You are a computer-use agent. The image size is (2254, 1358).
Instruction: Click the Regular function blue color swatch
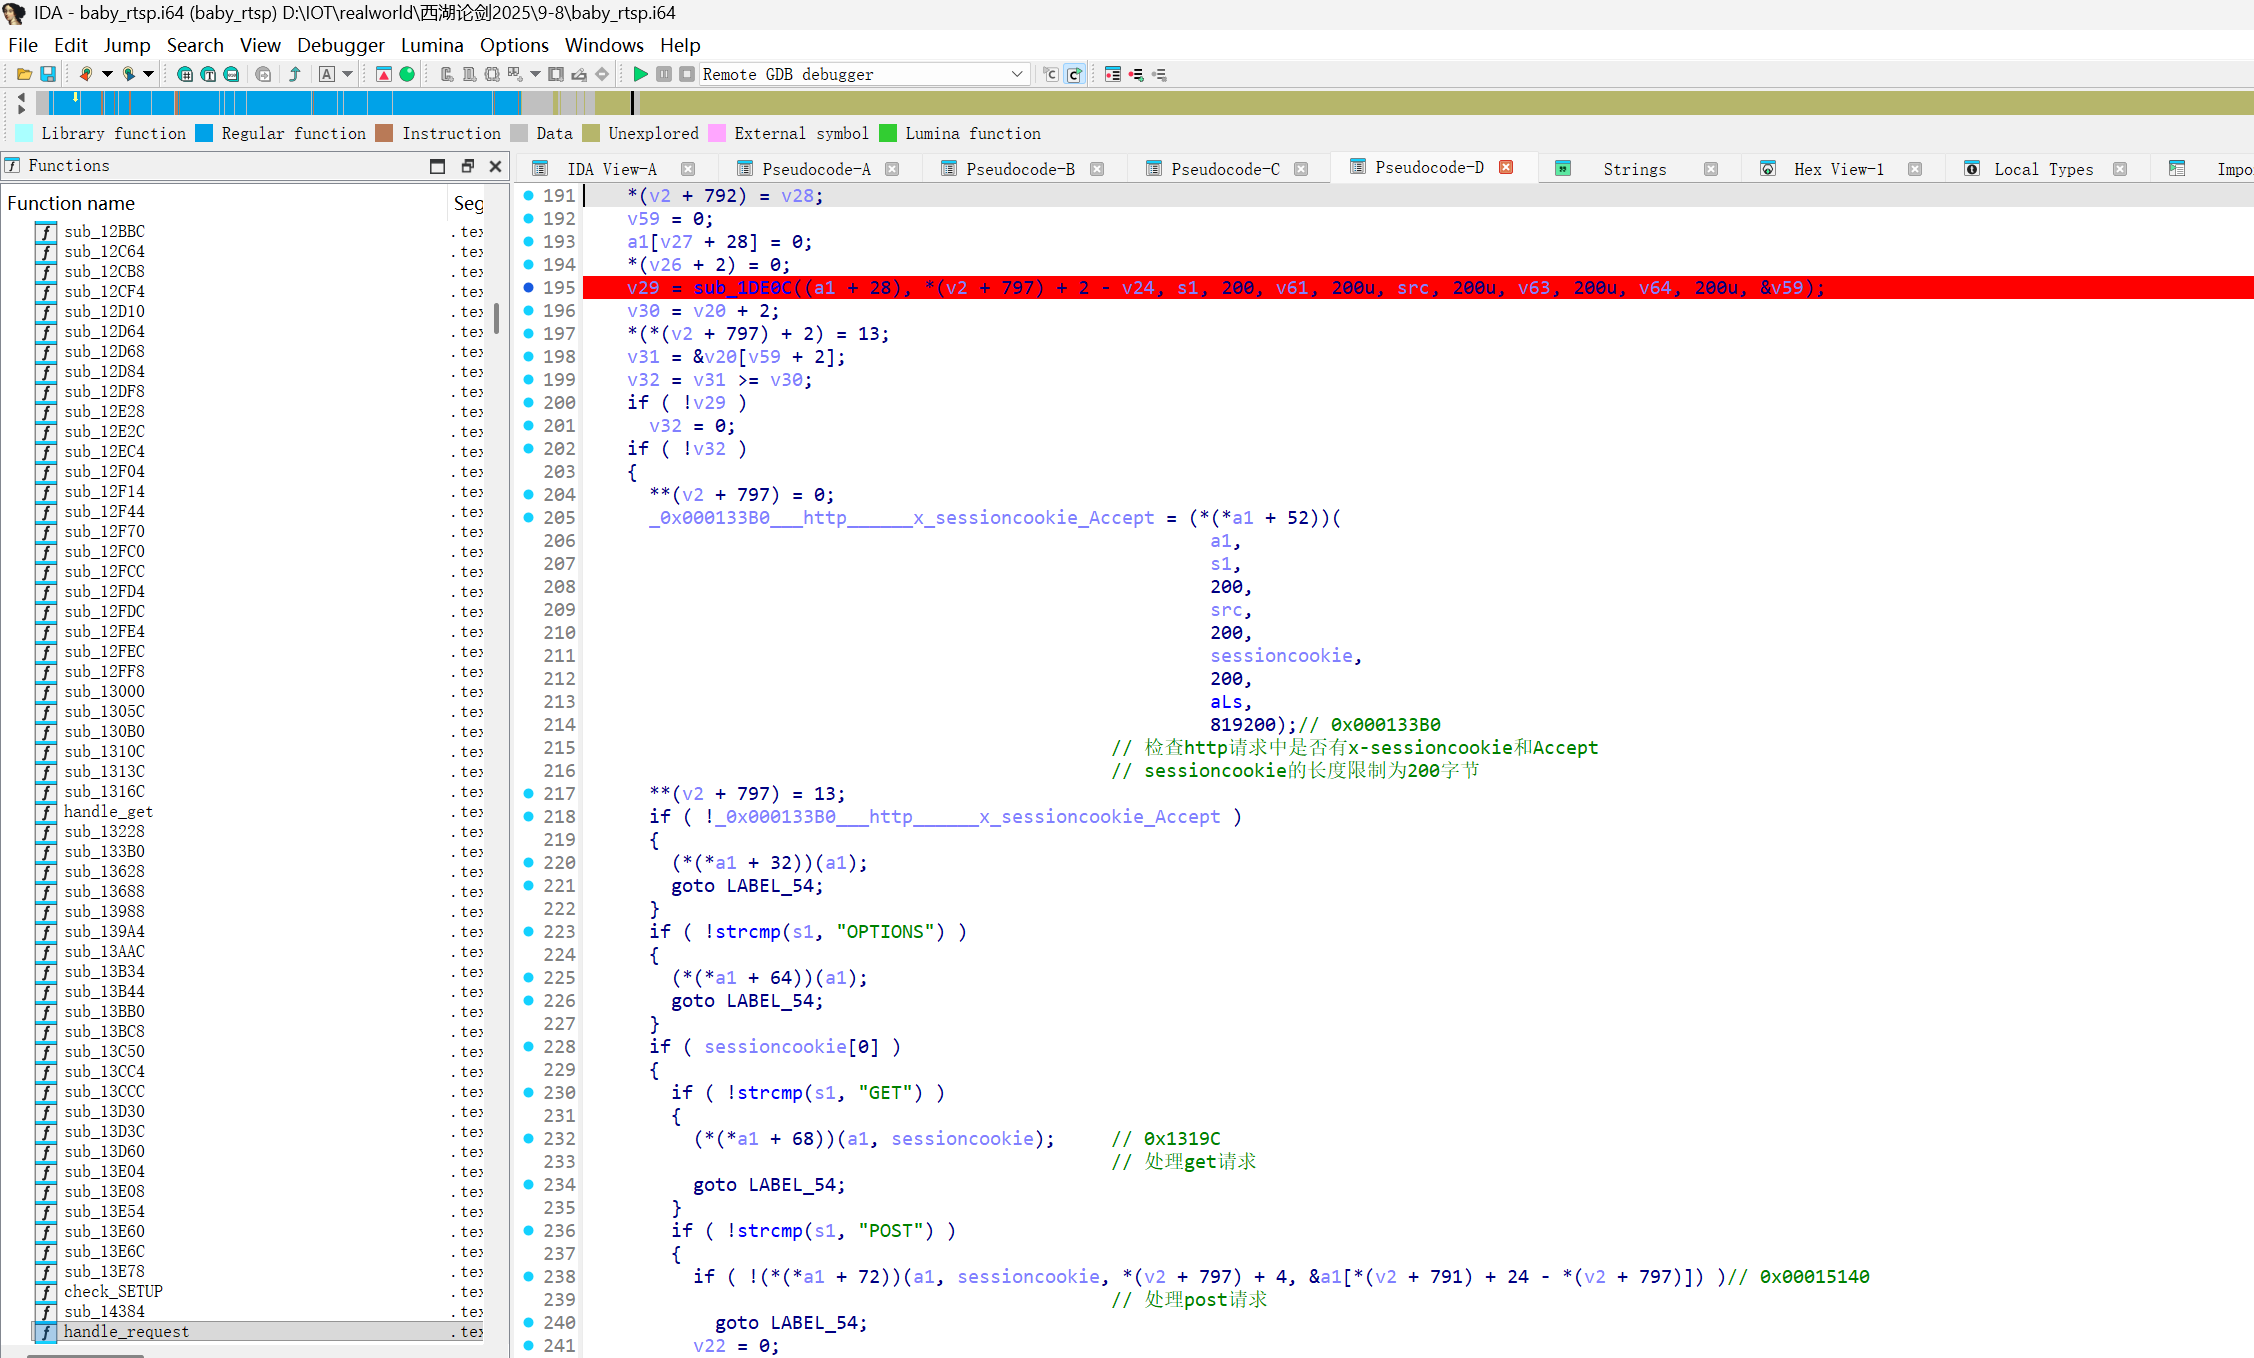click(204, 133)
